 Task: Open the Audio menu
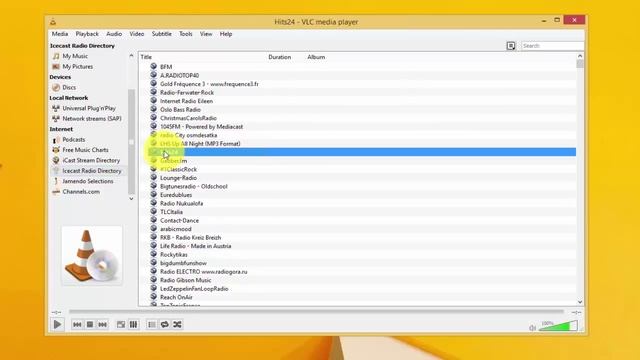pos(114,34)
